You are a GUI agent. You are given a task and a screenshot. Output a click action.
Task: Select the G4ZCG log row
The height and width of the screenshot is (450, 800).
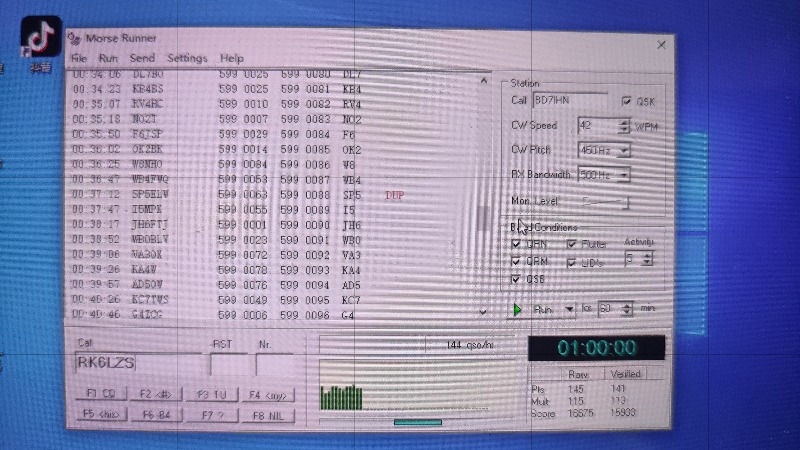pos(273,315)
